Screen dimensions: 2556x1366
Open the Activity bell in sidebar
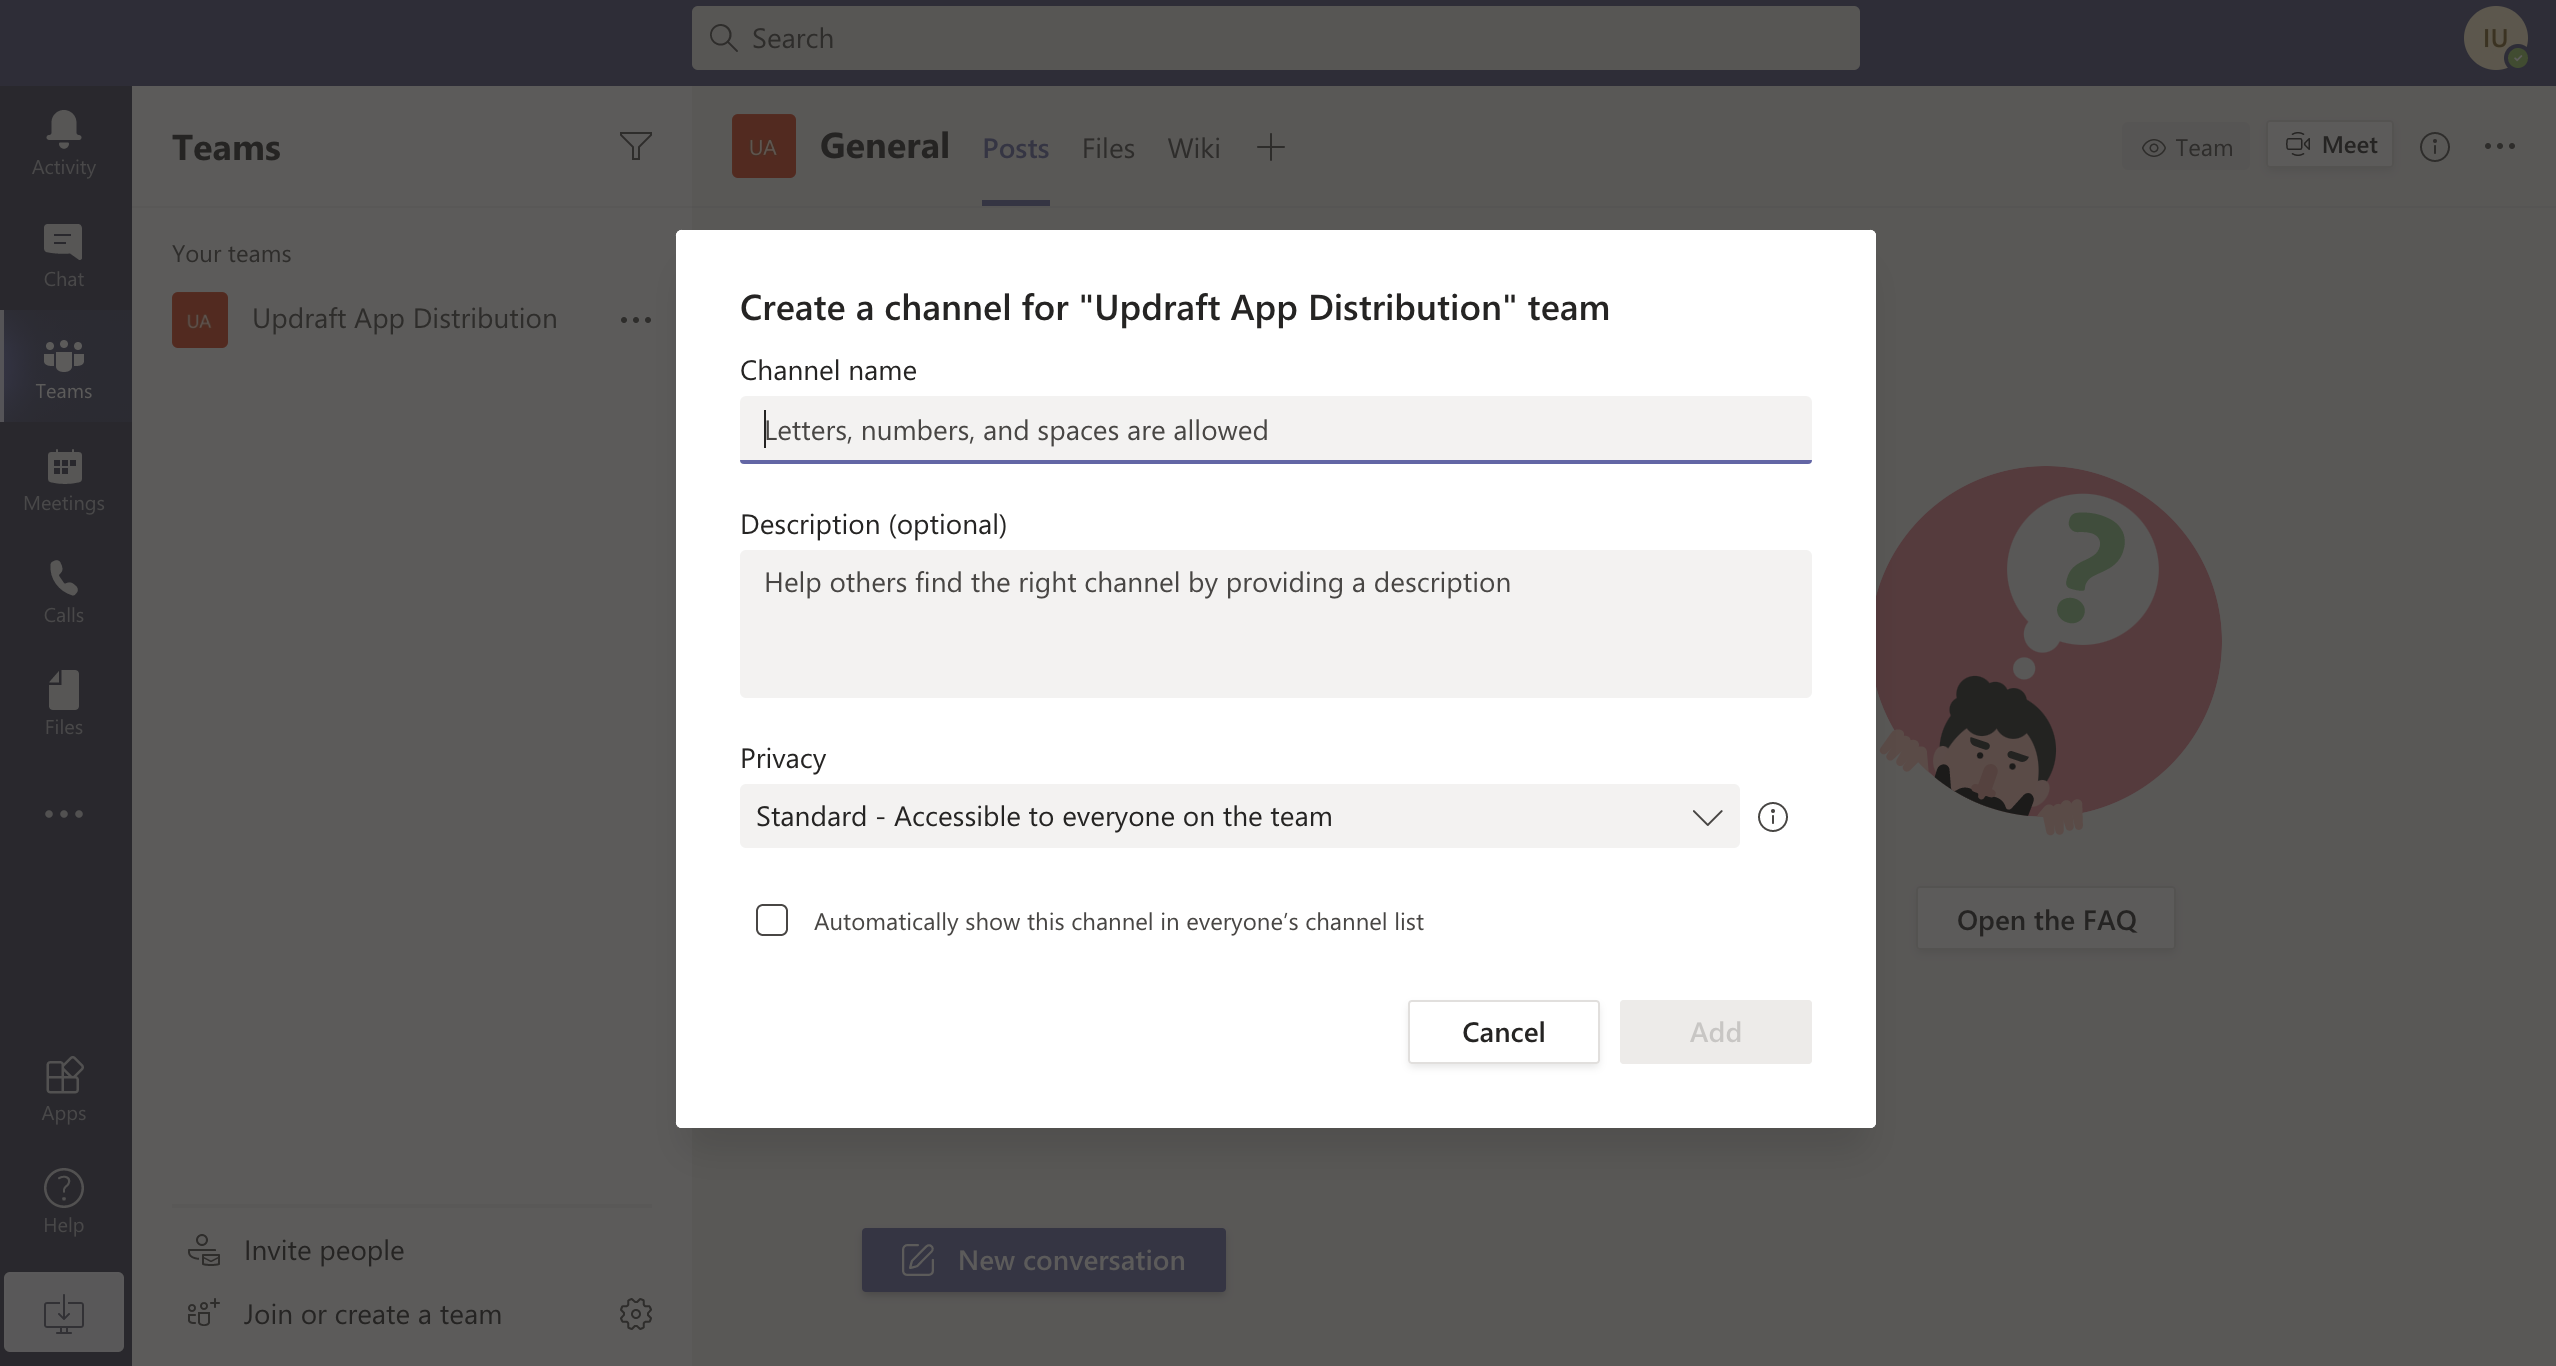64,143
